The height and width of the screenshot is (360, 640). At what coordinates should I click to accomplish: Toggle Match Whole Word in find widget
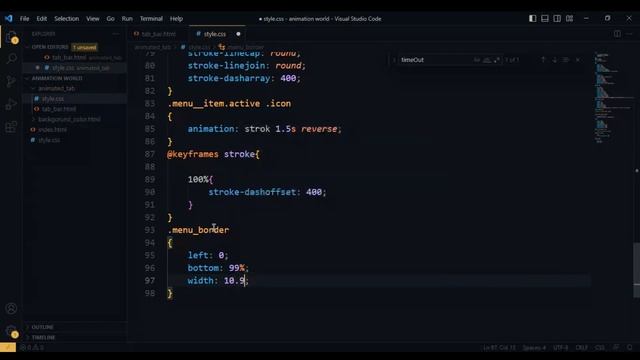click(487, 60)
